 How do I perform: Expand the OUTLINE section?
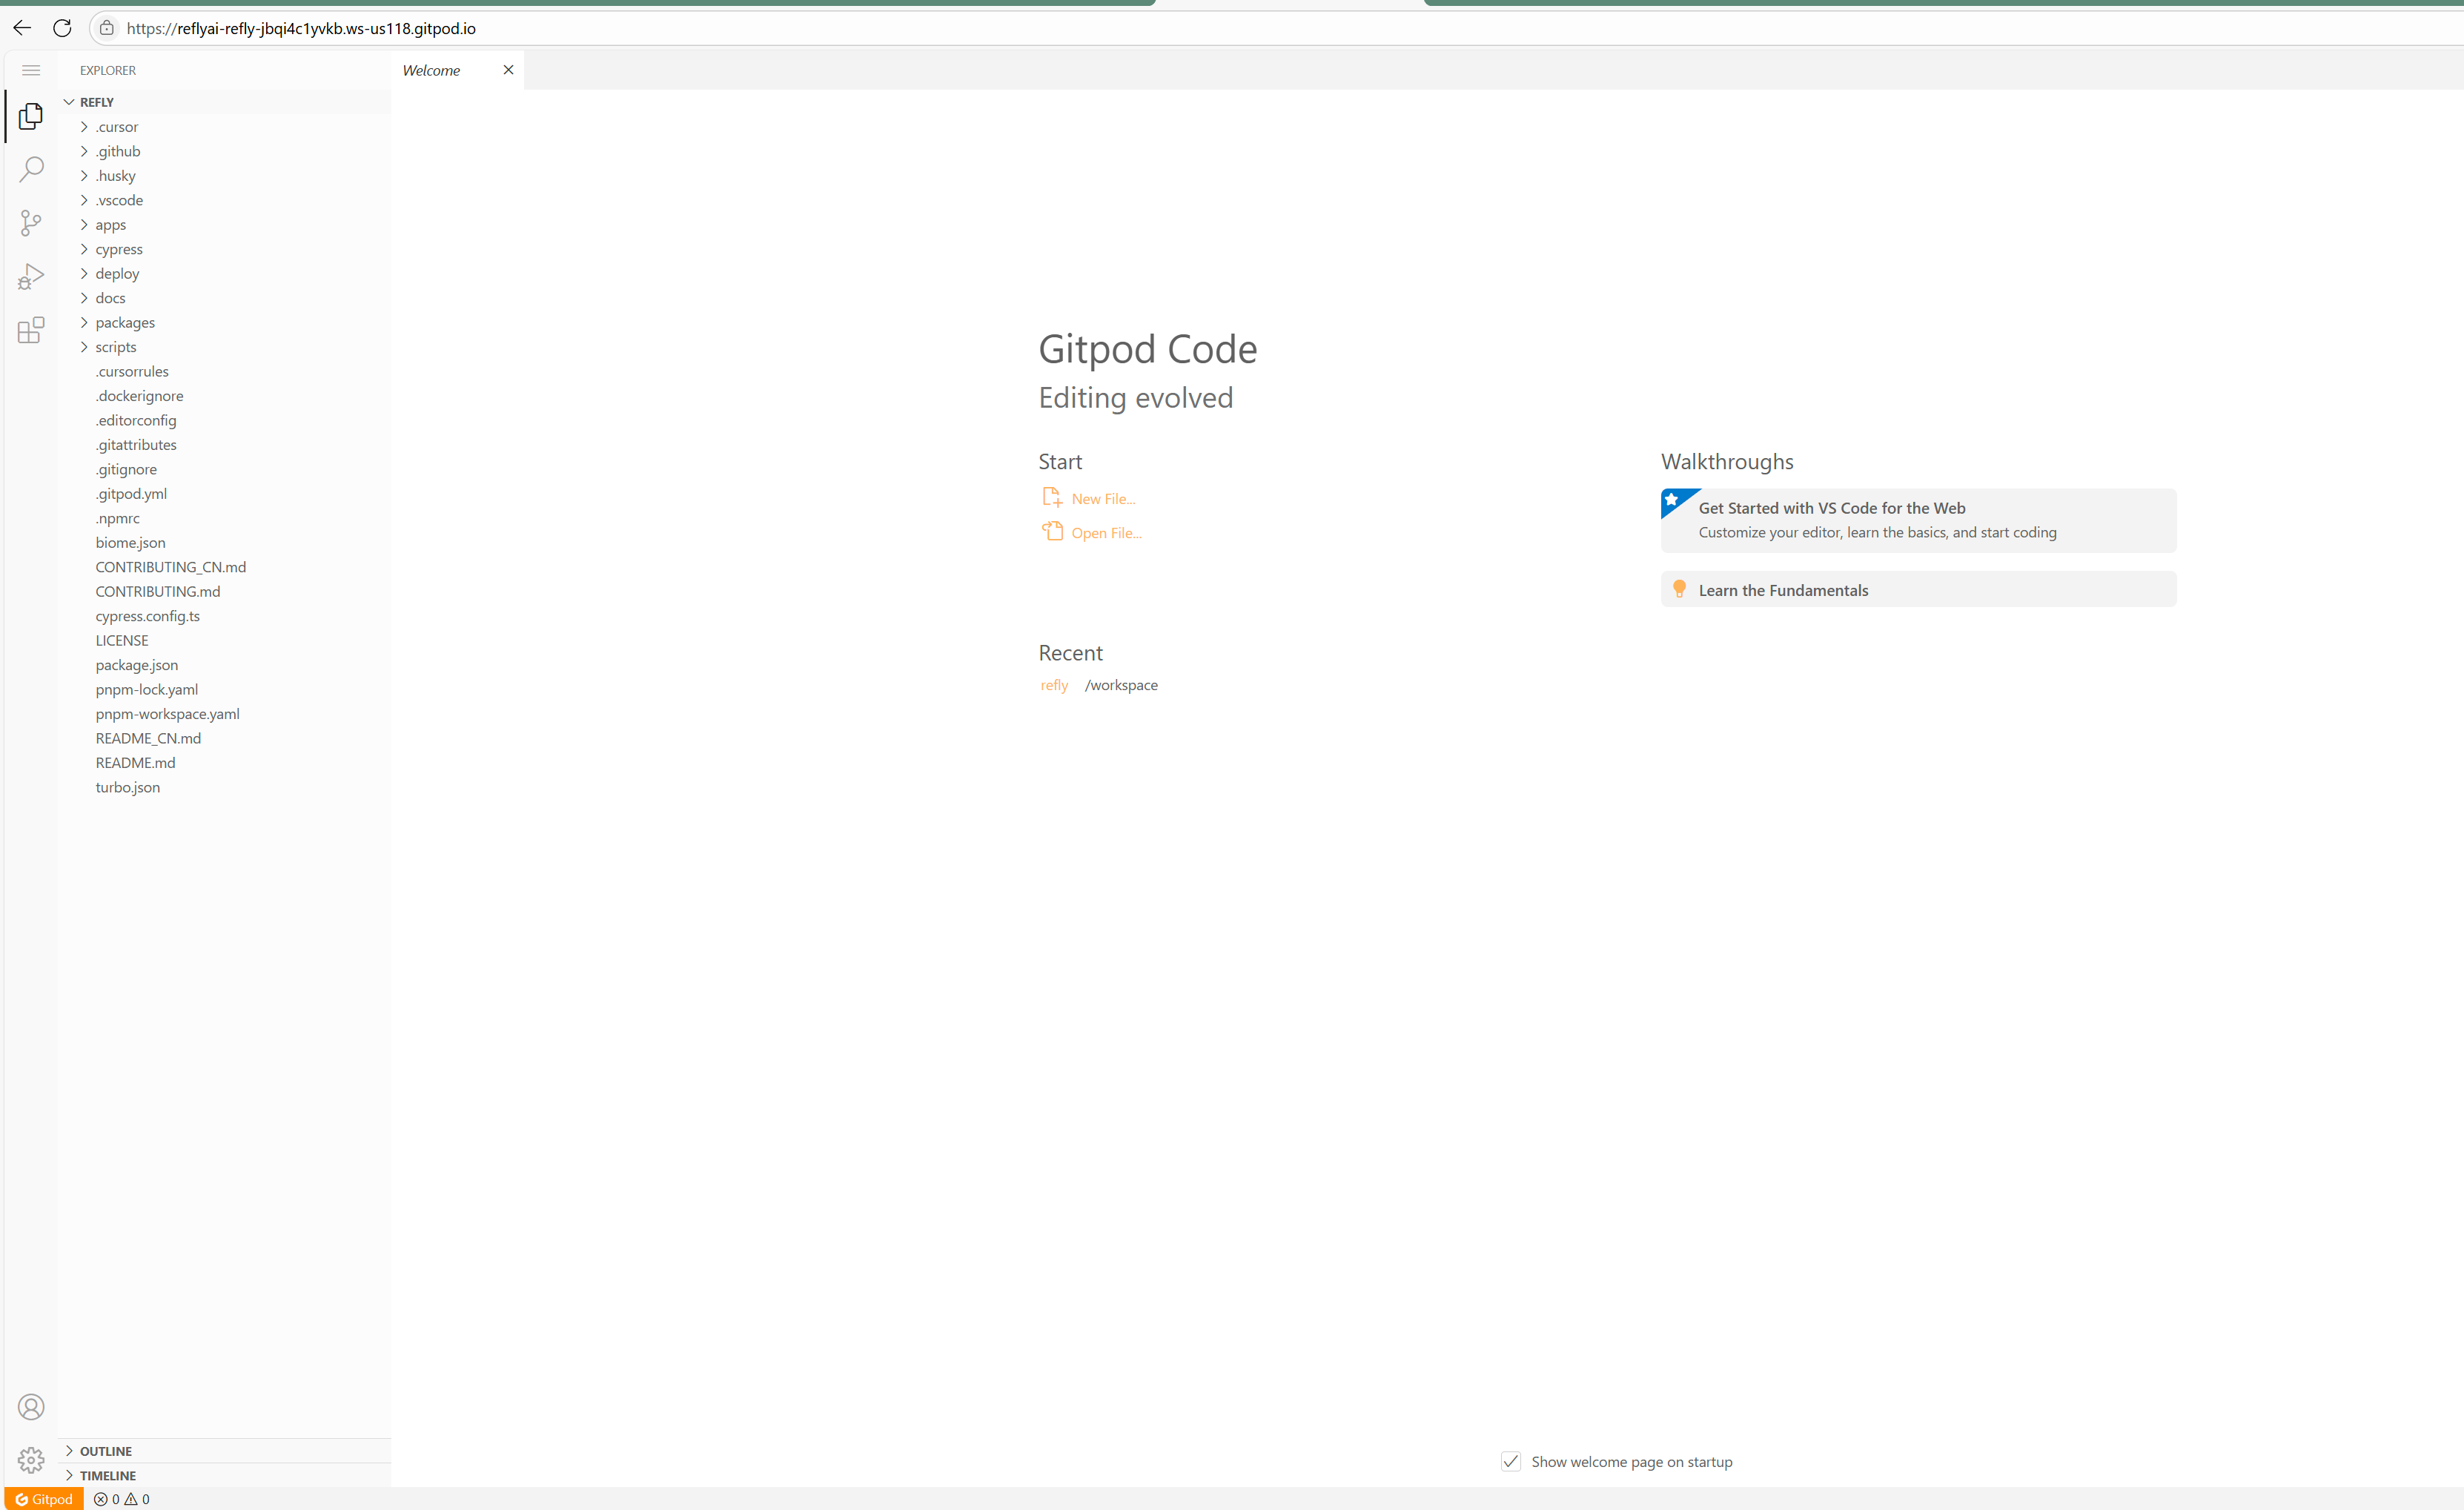coord(105,1451)
